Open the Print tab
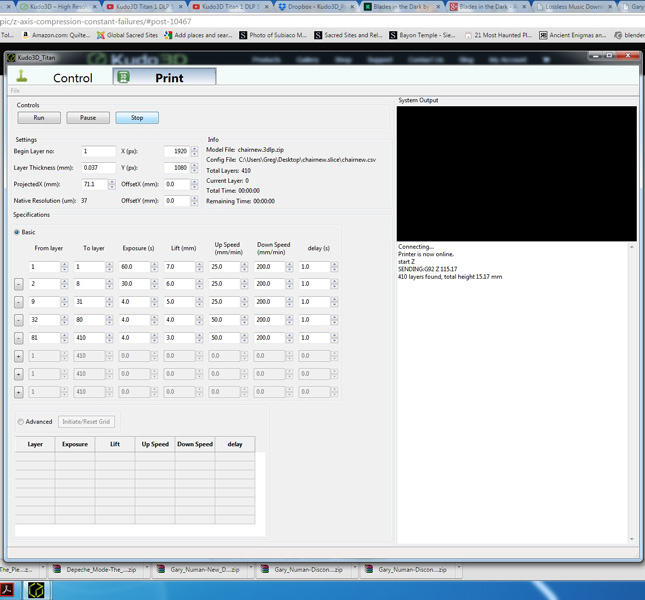645x600 pixels. (x=163, y=77)
